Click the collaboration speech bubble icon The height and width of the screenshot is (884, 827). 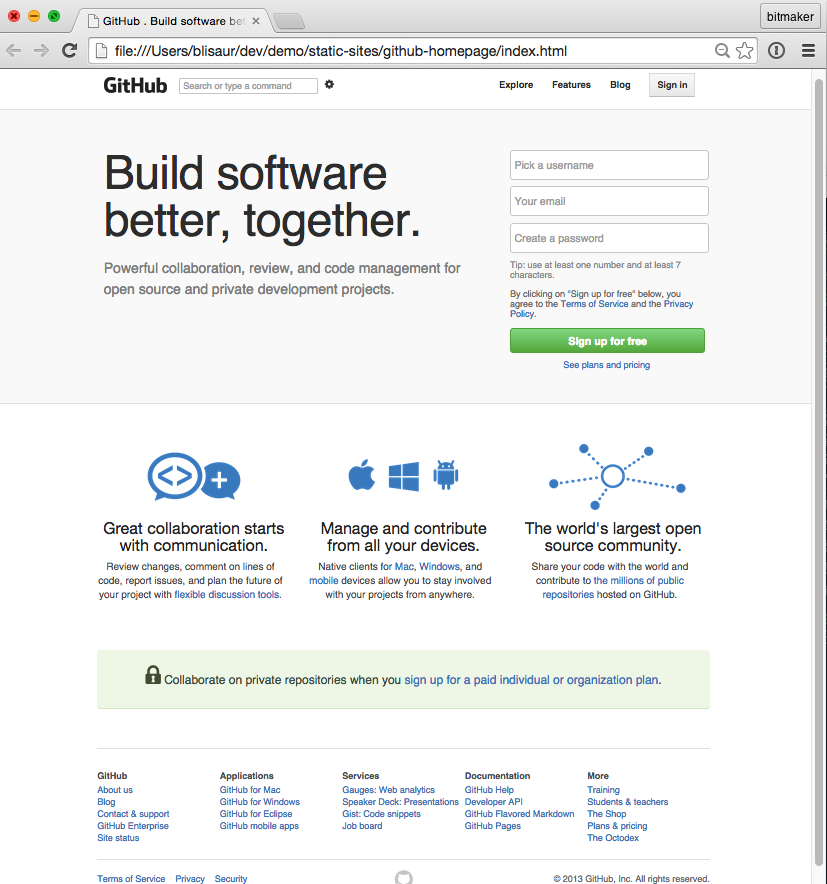click(193, 476)
